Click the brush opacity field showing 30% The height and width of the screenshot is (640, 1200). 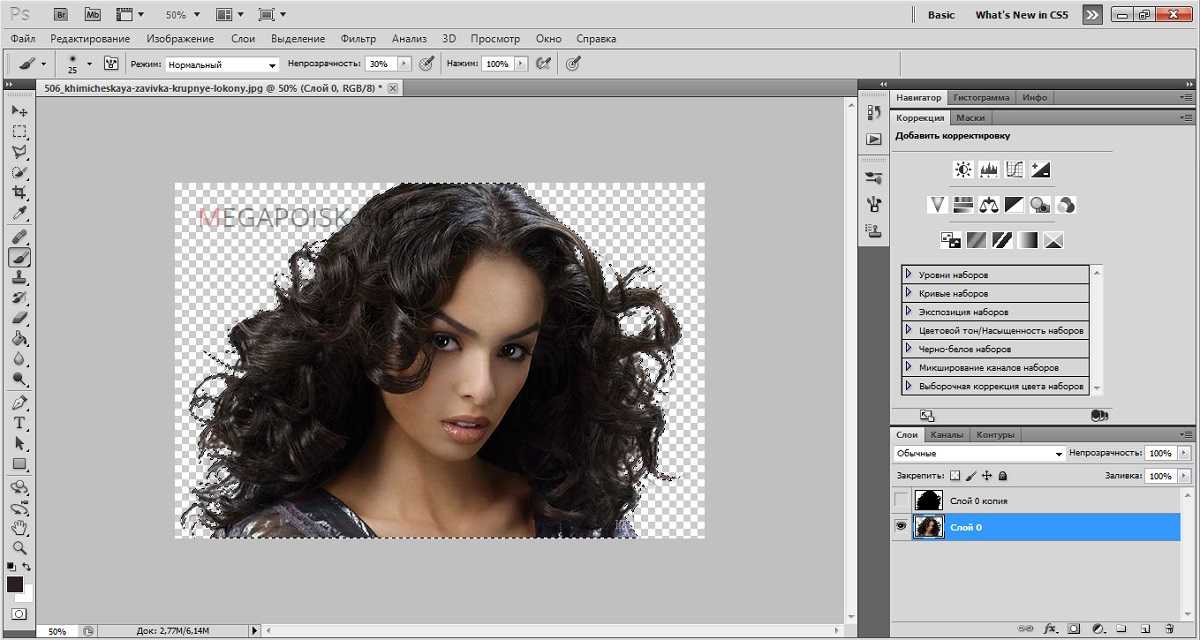click(x=379, y=64)
